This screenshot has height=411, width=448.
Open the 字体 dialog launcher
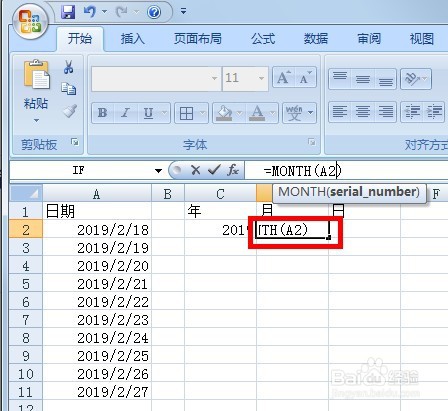pos(312,142)
